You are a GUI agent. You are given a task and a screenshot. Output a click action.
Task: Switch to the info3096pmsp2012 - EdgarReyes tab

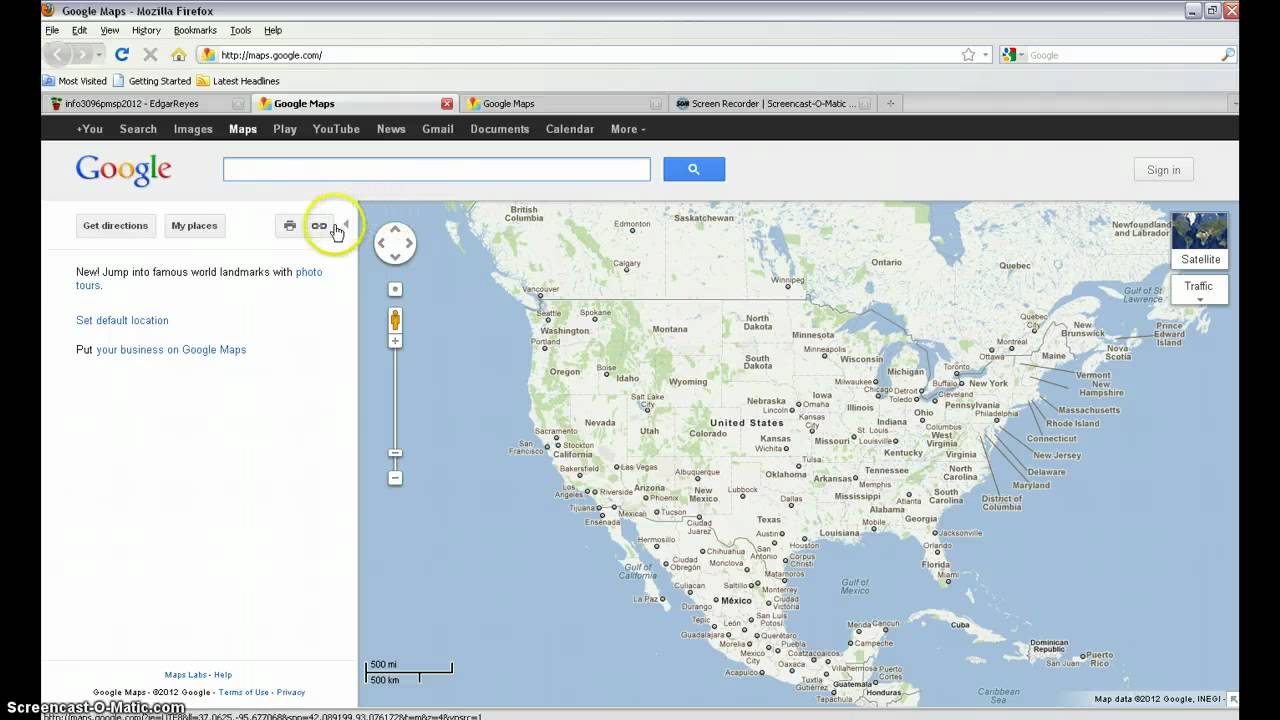147,103
